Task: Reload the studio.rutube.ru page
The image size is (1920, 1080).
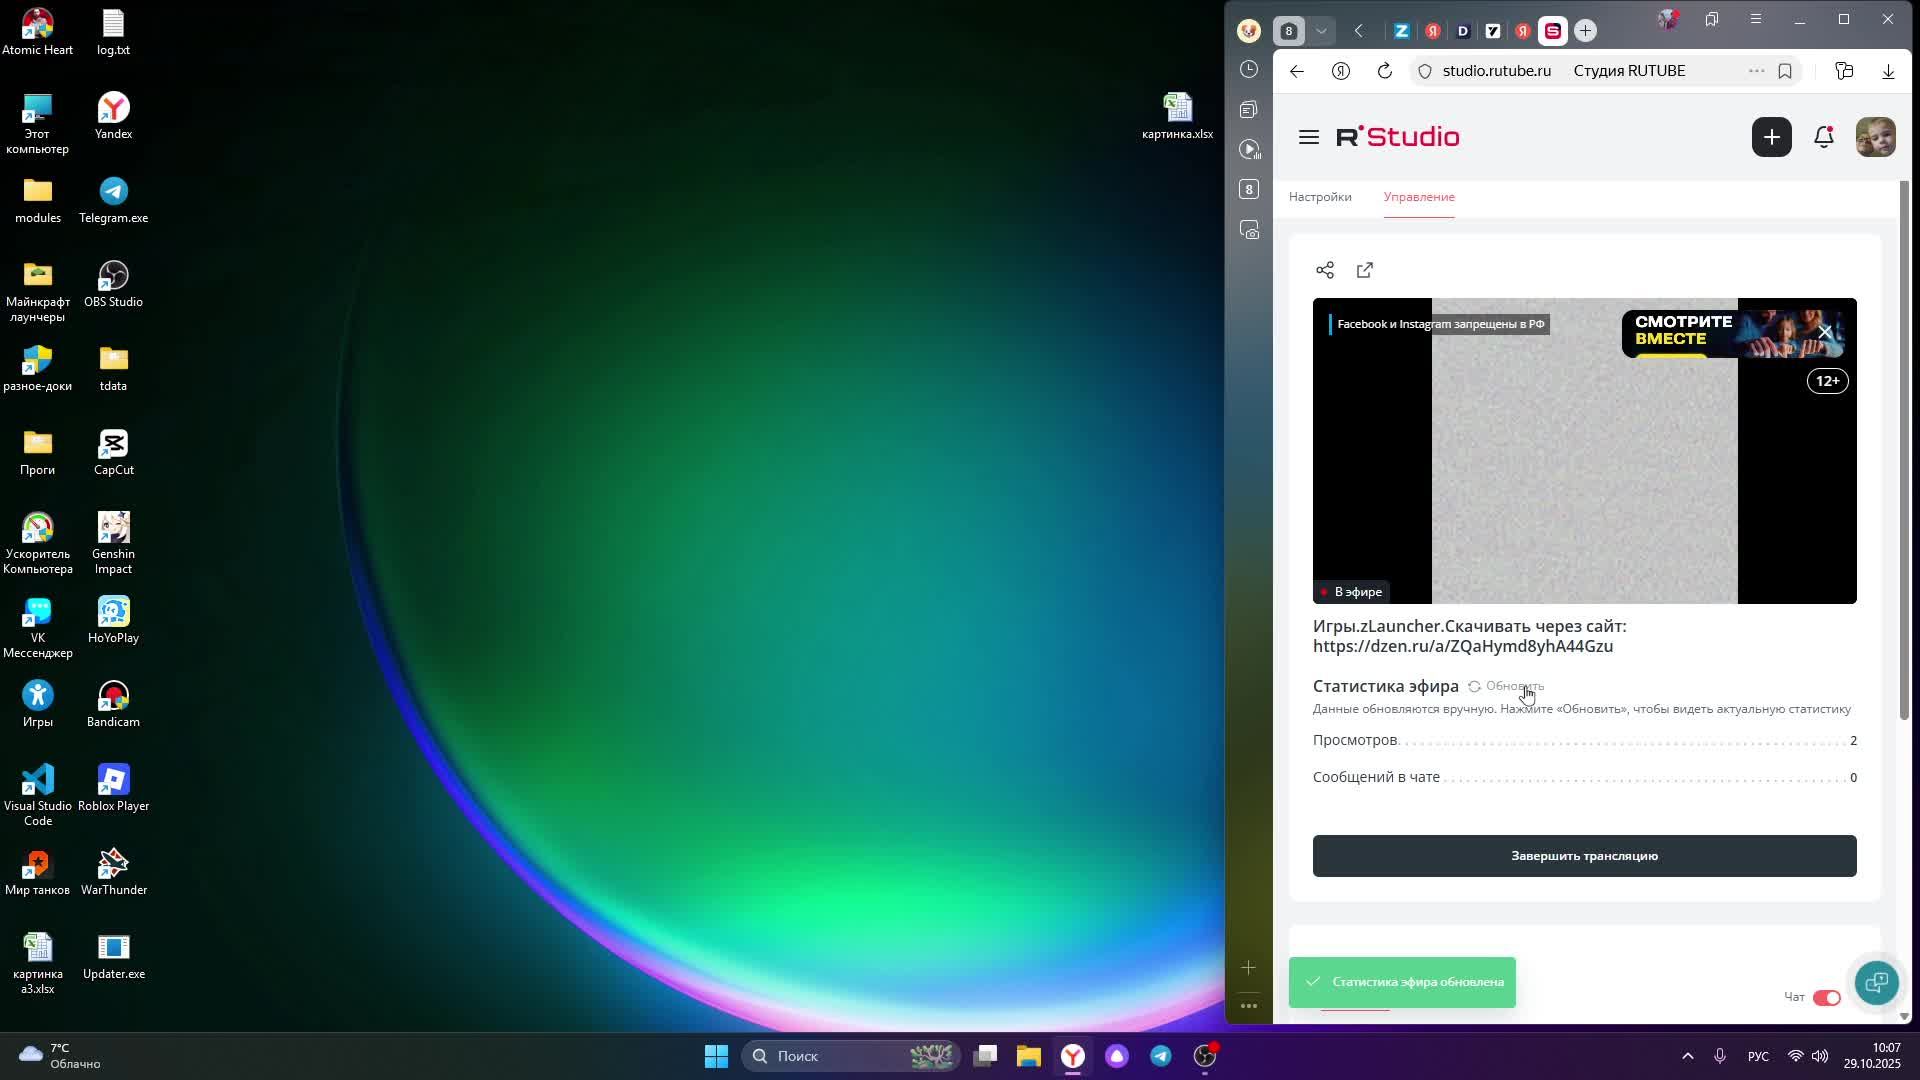Action: pyautogui.click(x=1385, y=71)
